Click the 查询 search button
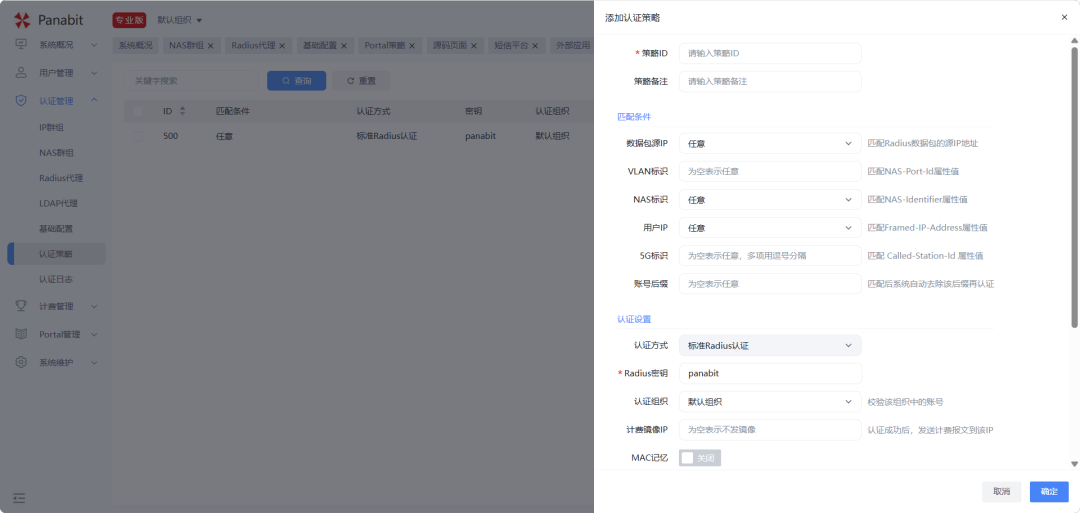 [x=297, y=81]
